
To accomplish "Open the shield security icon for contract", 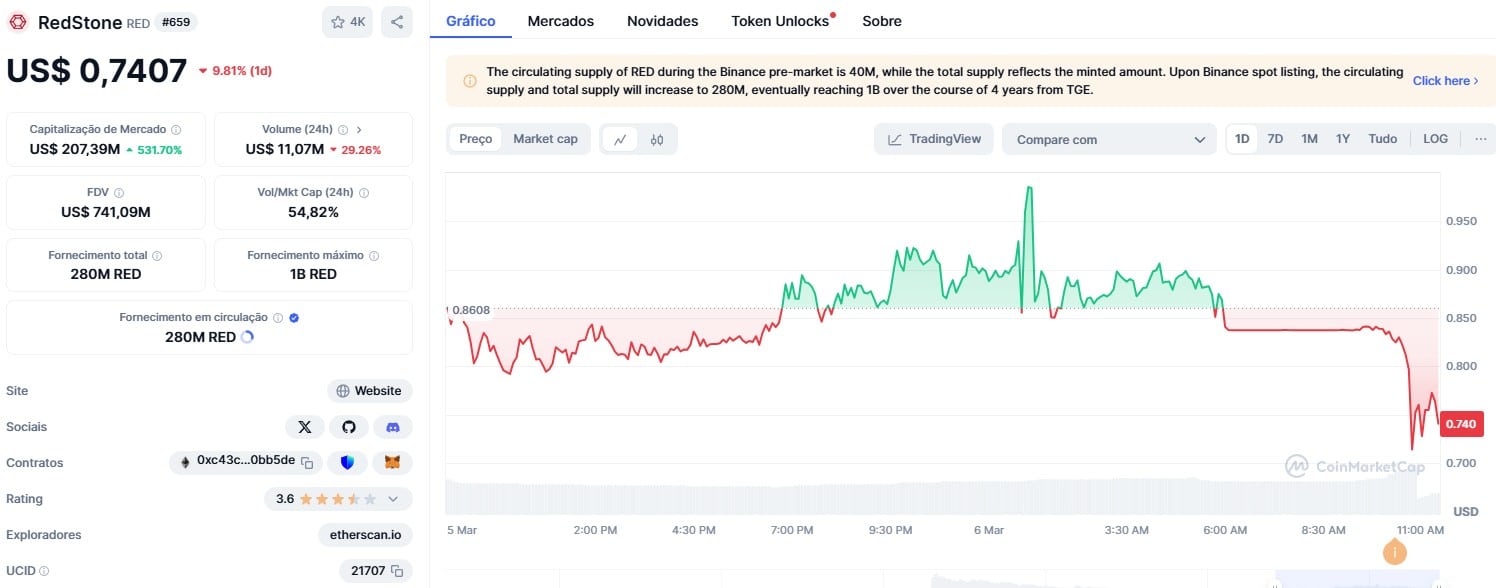I will (x=348, y=463).
